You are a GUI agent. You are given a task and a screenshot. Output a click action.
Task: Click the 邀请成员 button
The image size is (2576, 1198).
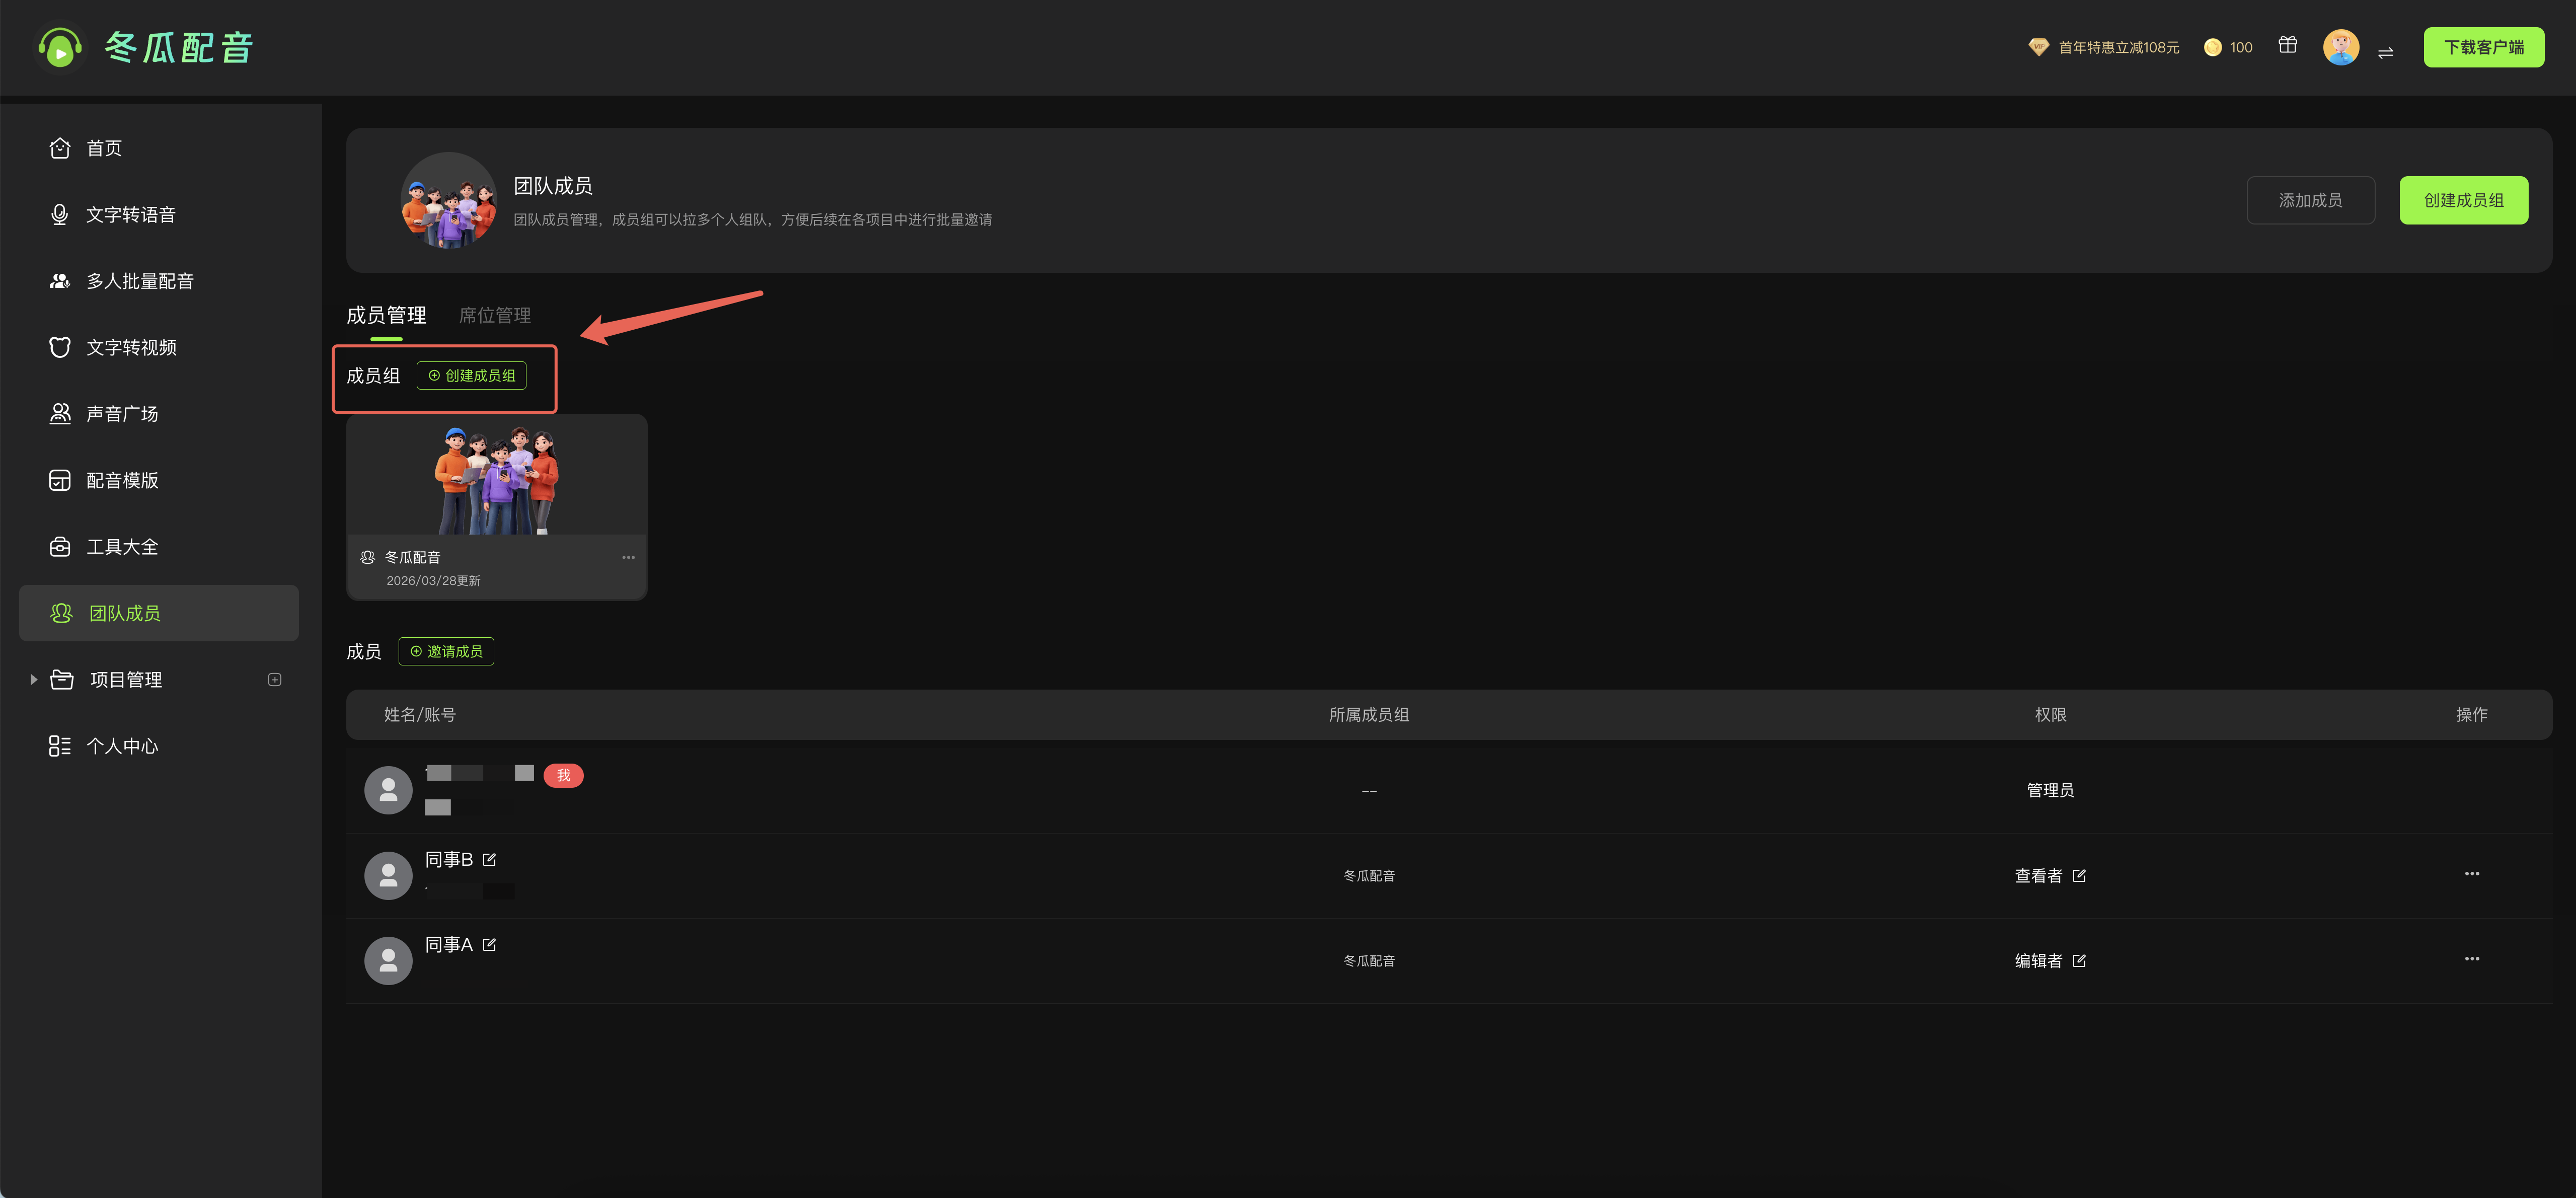pos(446,652)
